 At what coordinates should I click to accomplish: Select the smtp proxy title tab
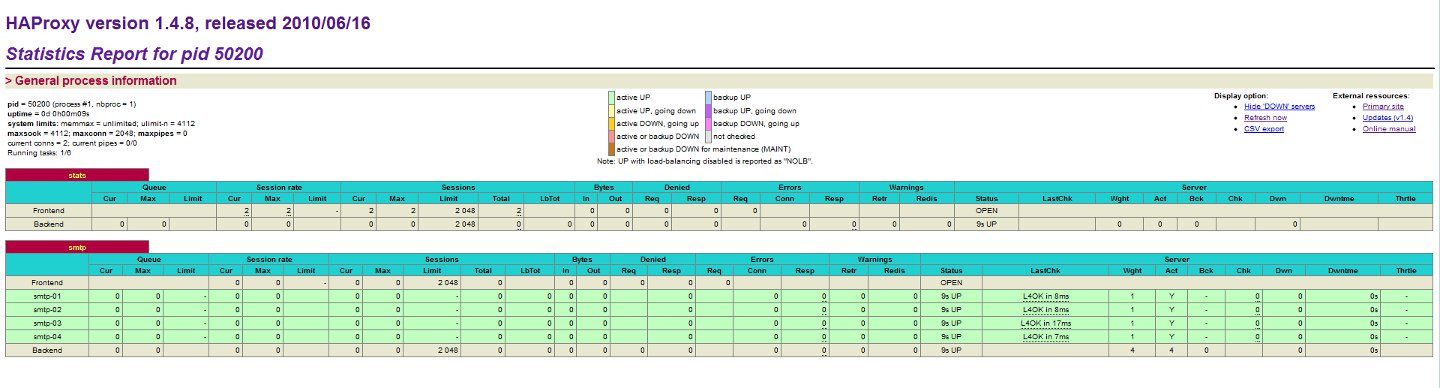point(76,246)
